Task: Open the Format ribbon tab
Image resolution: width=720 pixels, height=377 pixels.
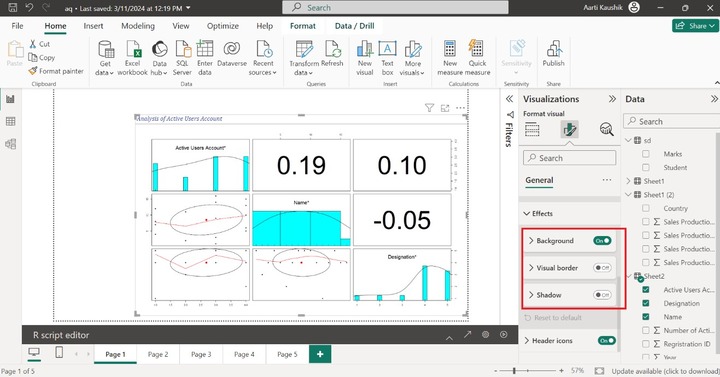Action: coord(303,26)
